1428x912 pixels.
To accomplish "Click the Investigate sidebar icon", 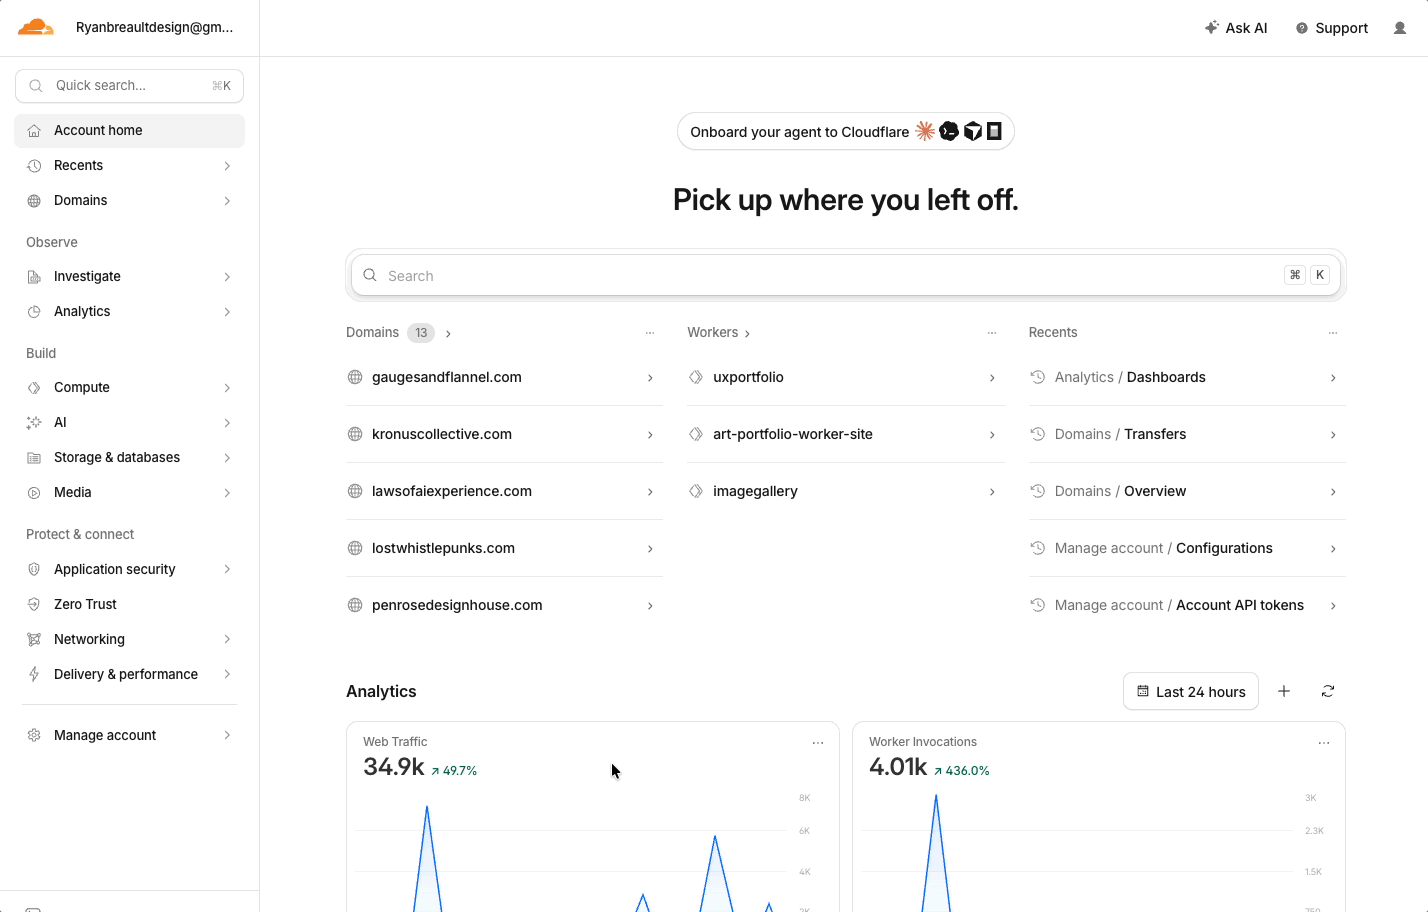I will (34, 277).
